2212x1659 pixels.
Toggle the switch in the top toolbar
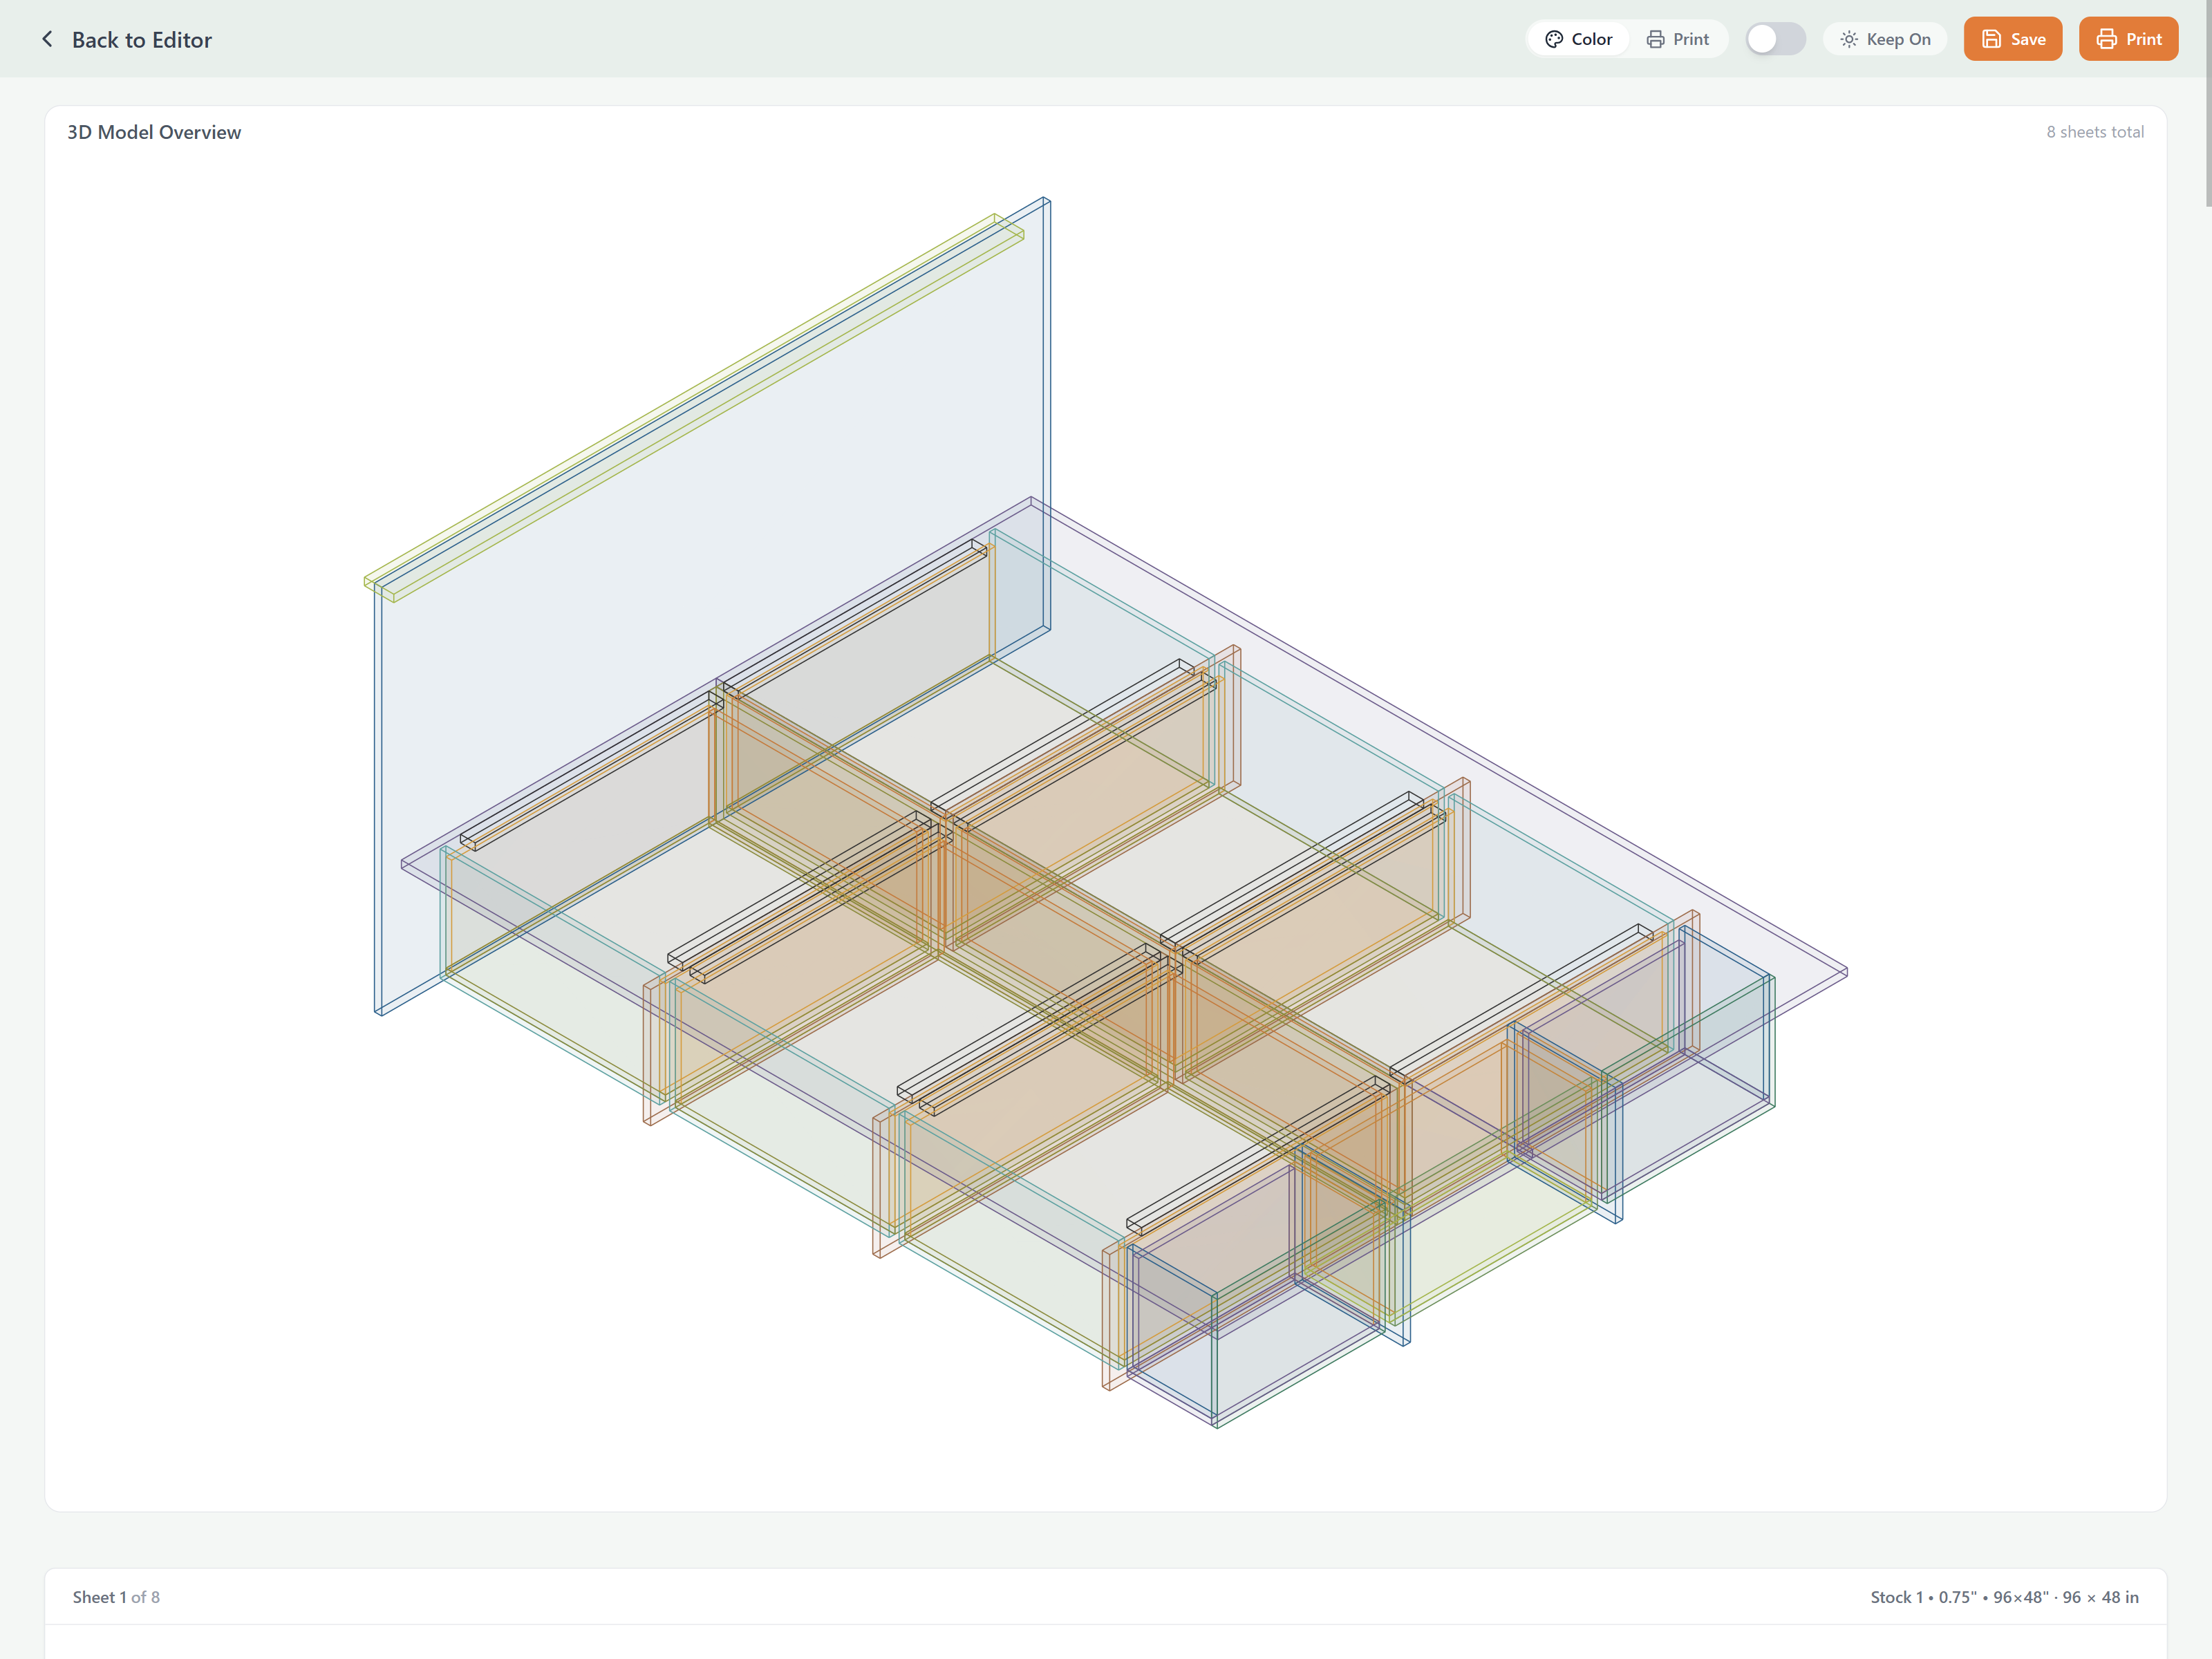[1775, 39]
